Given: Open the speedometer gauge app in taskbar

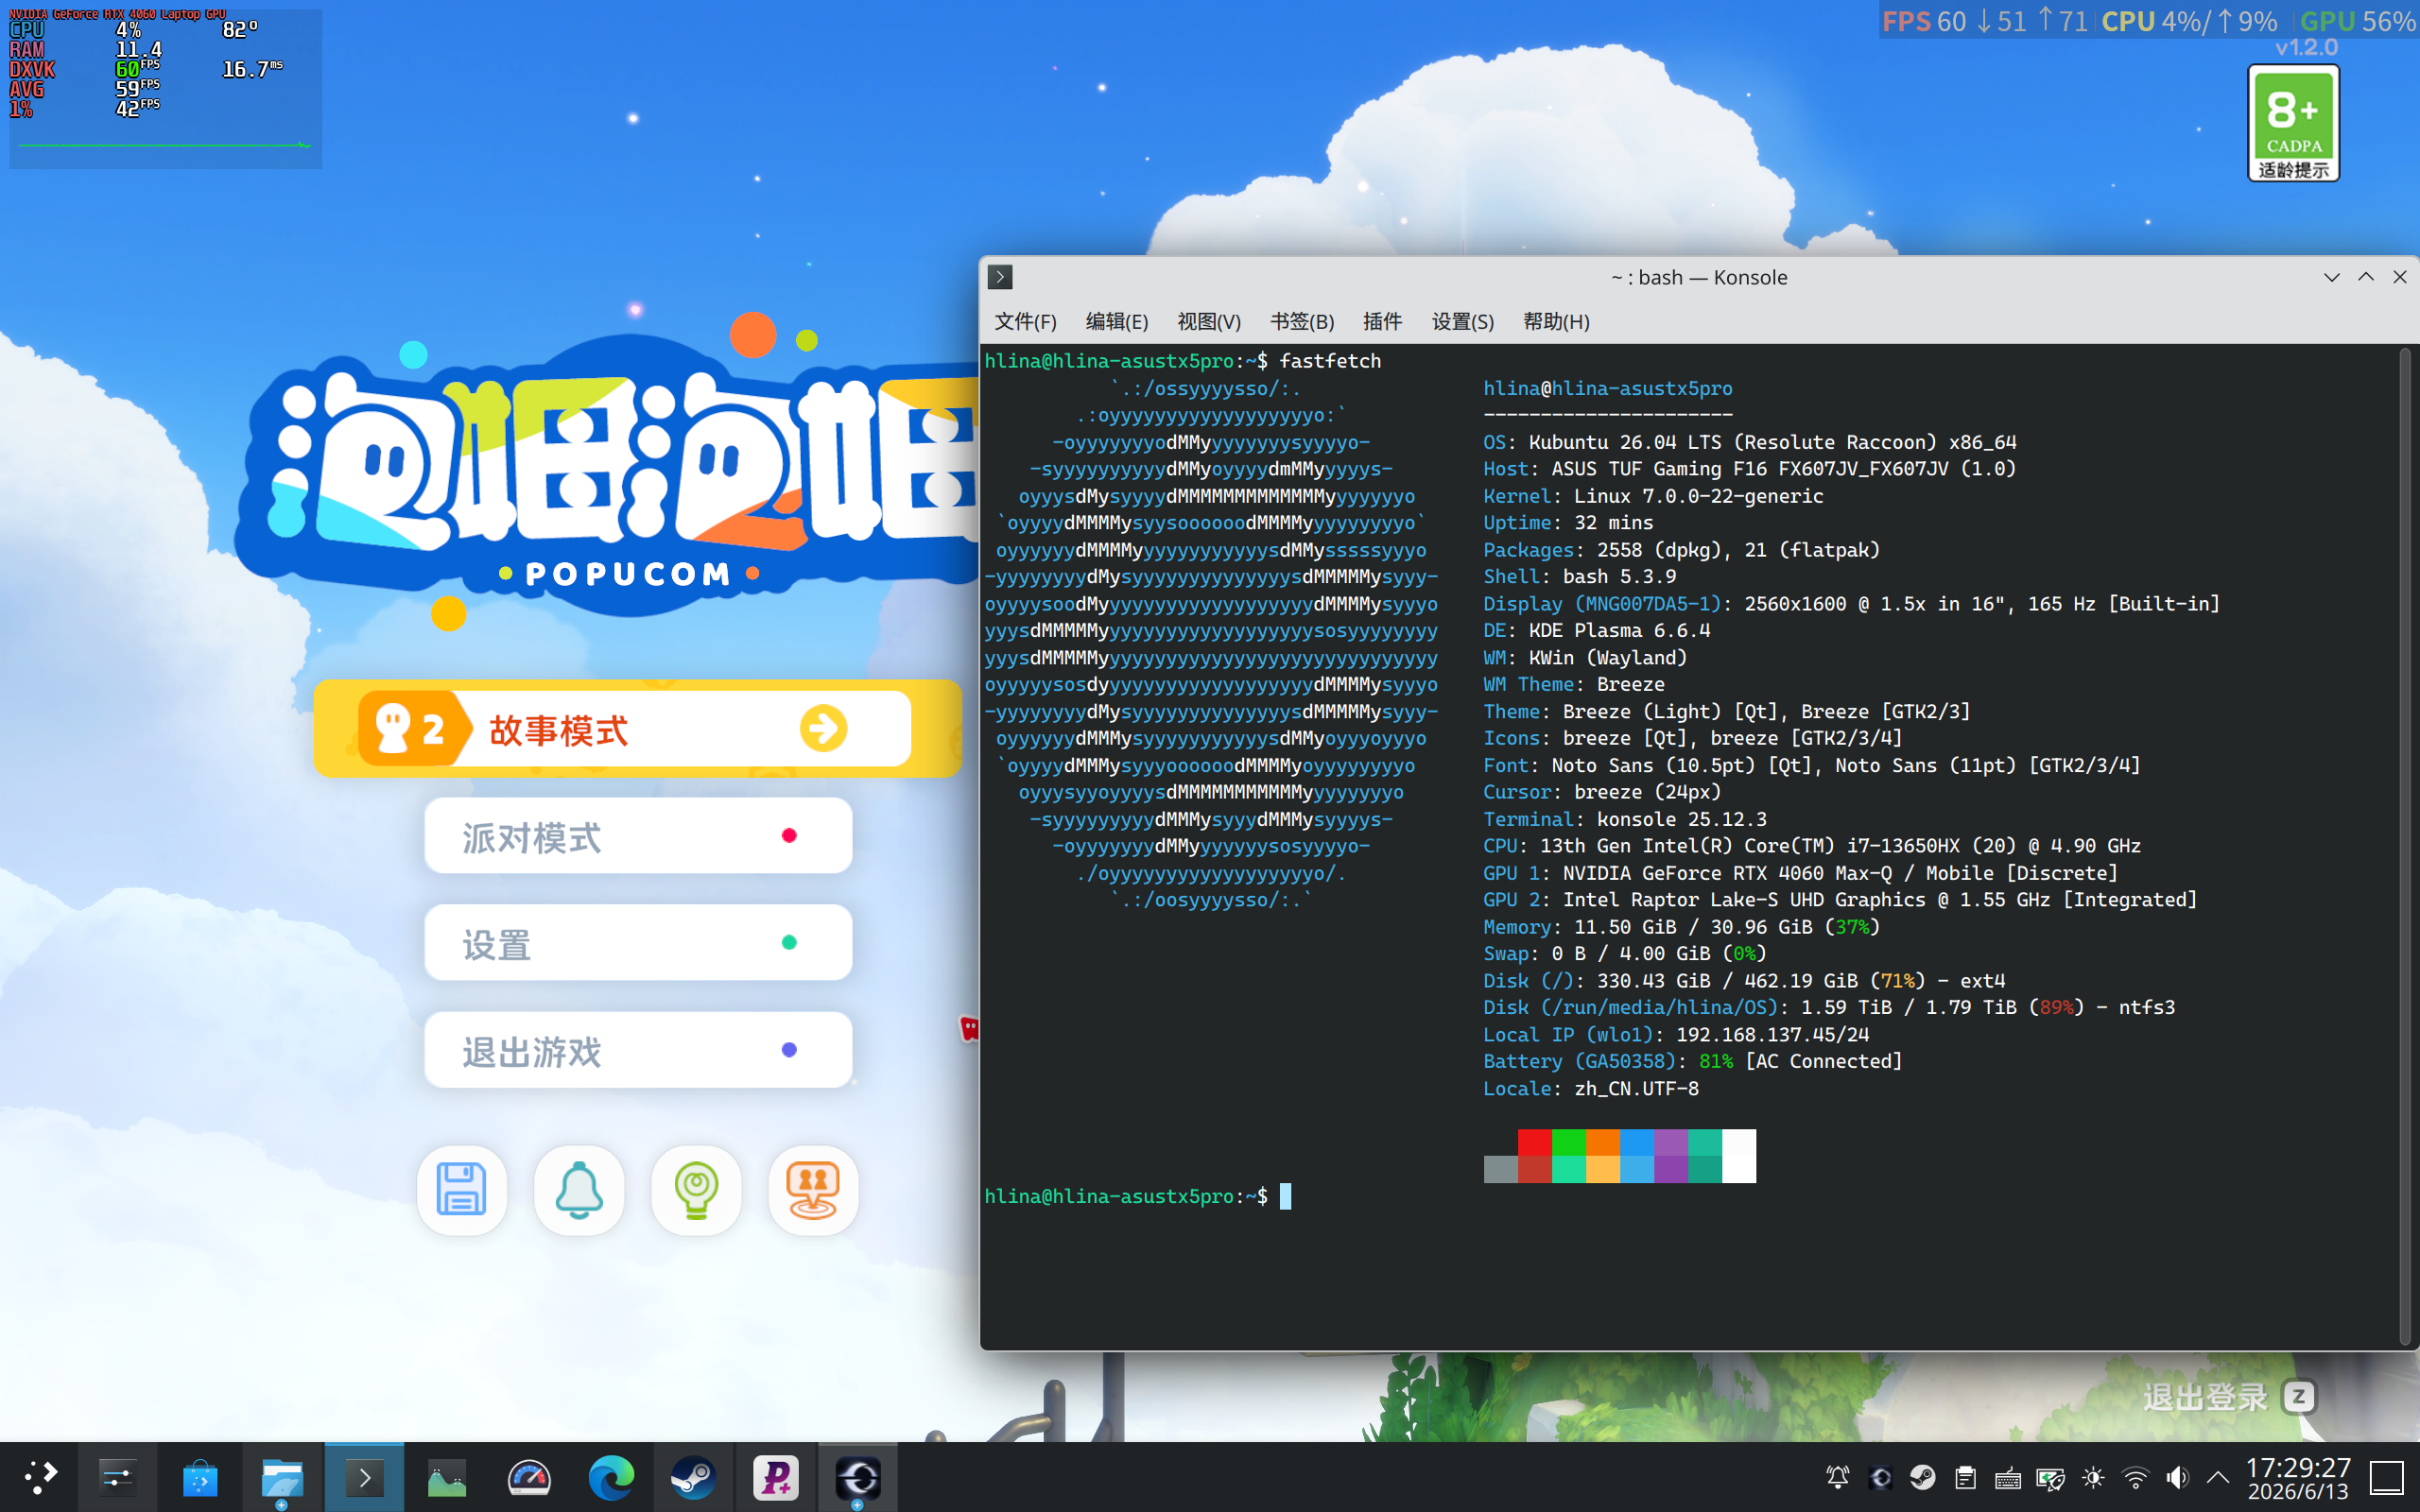Looking at the screenshot, I should point(528,1477).
